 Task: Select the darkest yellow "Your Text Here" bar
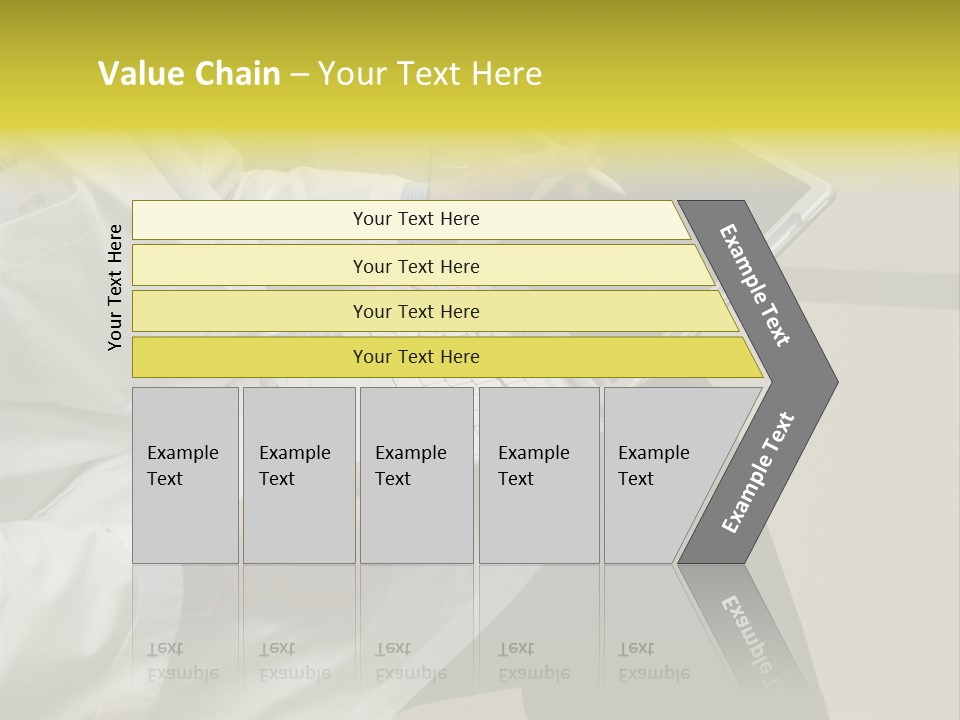pos(416,357)
